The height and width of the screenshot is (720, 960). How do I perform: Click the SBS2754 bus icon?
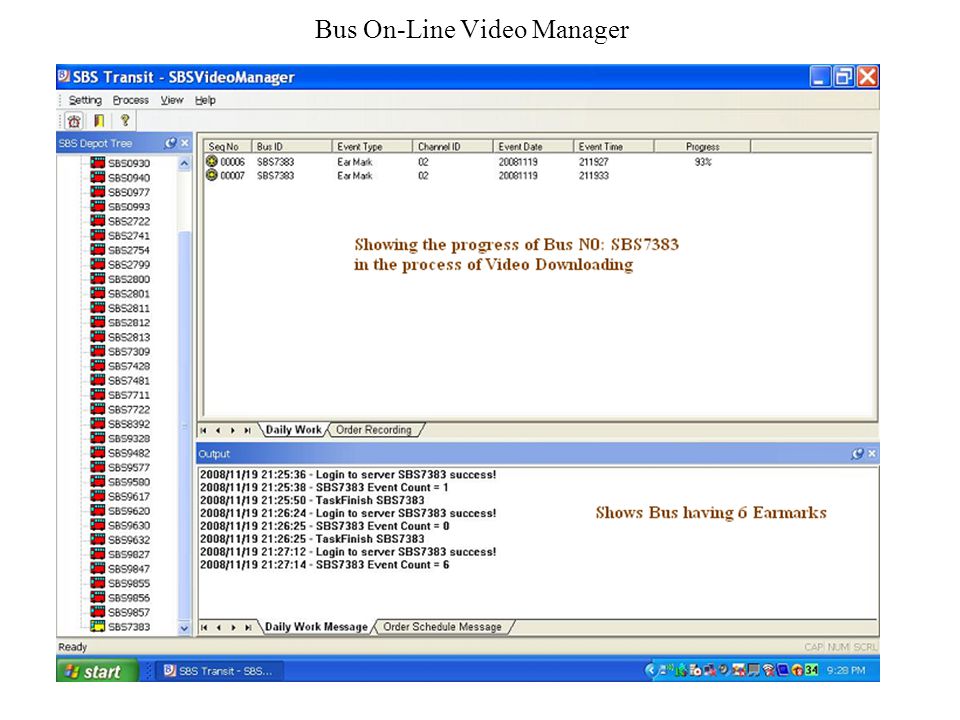[x=97, y=249]
